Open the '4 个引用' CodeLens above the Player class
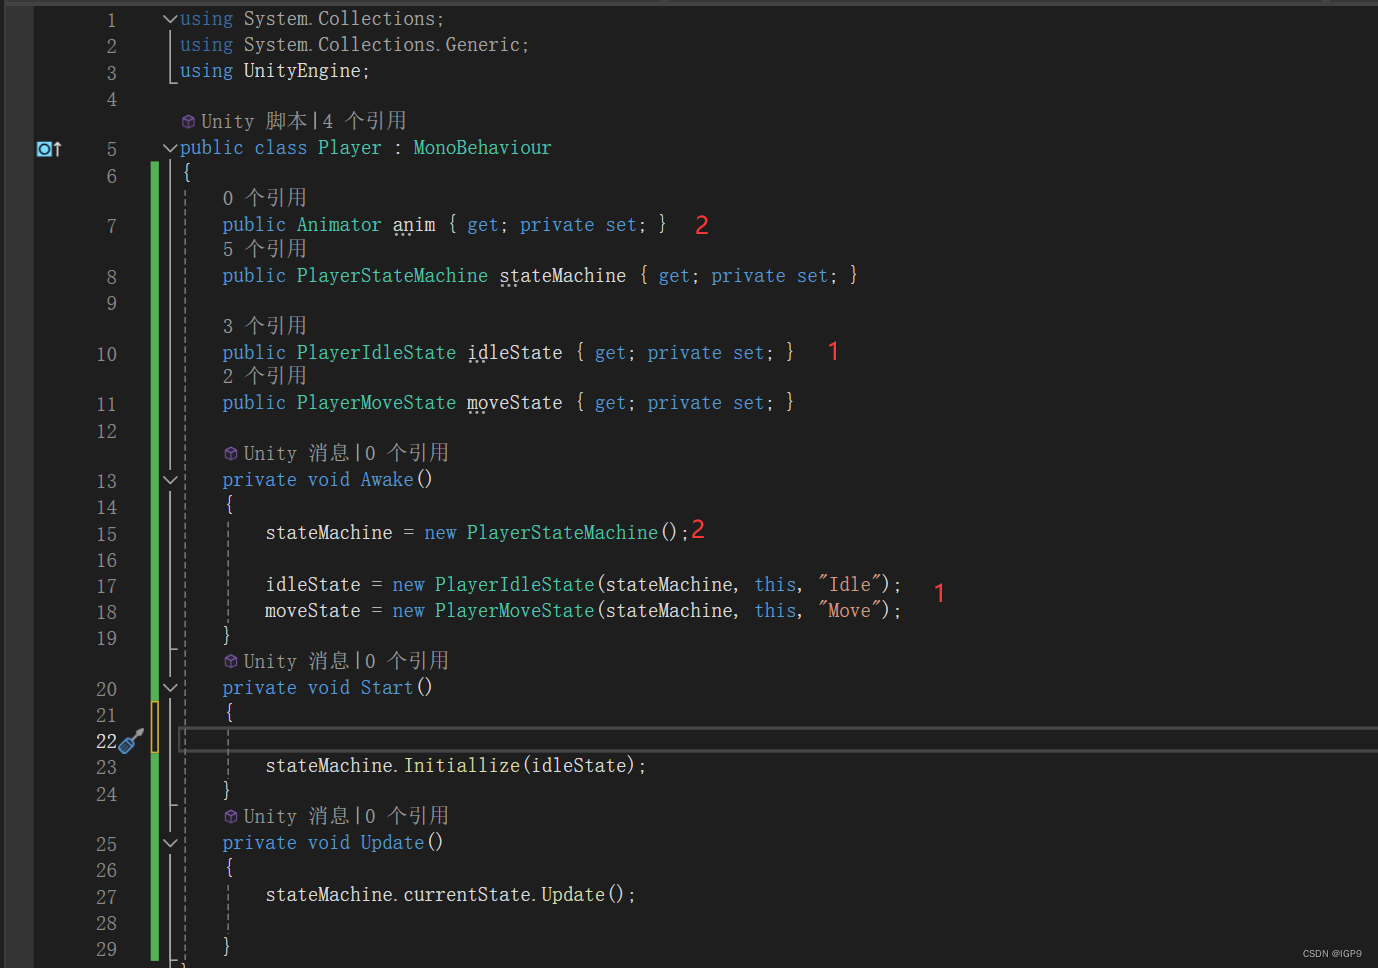1378x968 pixels. [x=364, y=121]
